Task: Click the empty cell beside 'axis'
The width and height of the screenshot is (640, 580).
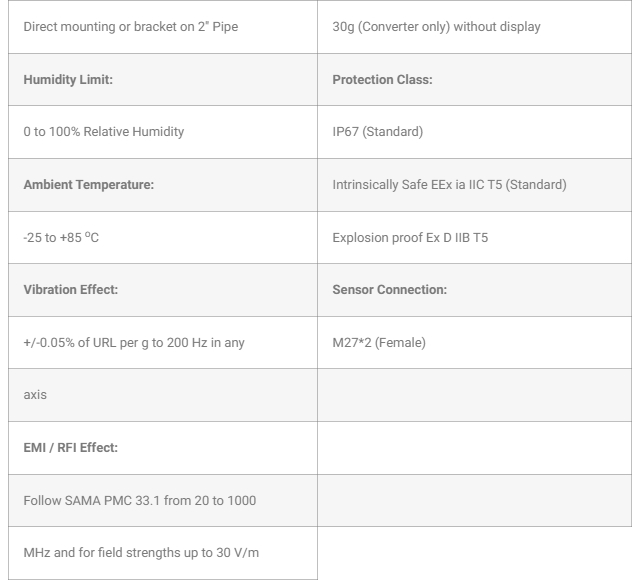Action: tap(475, 395)
